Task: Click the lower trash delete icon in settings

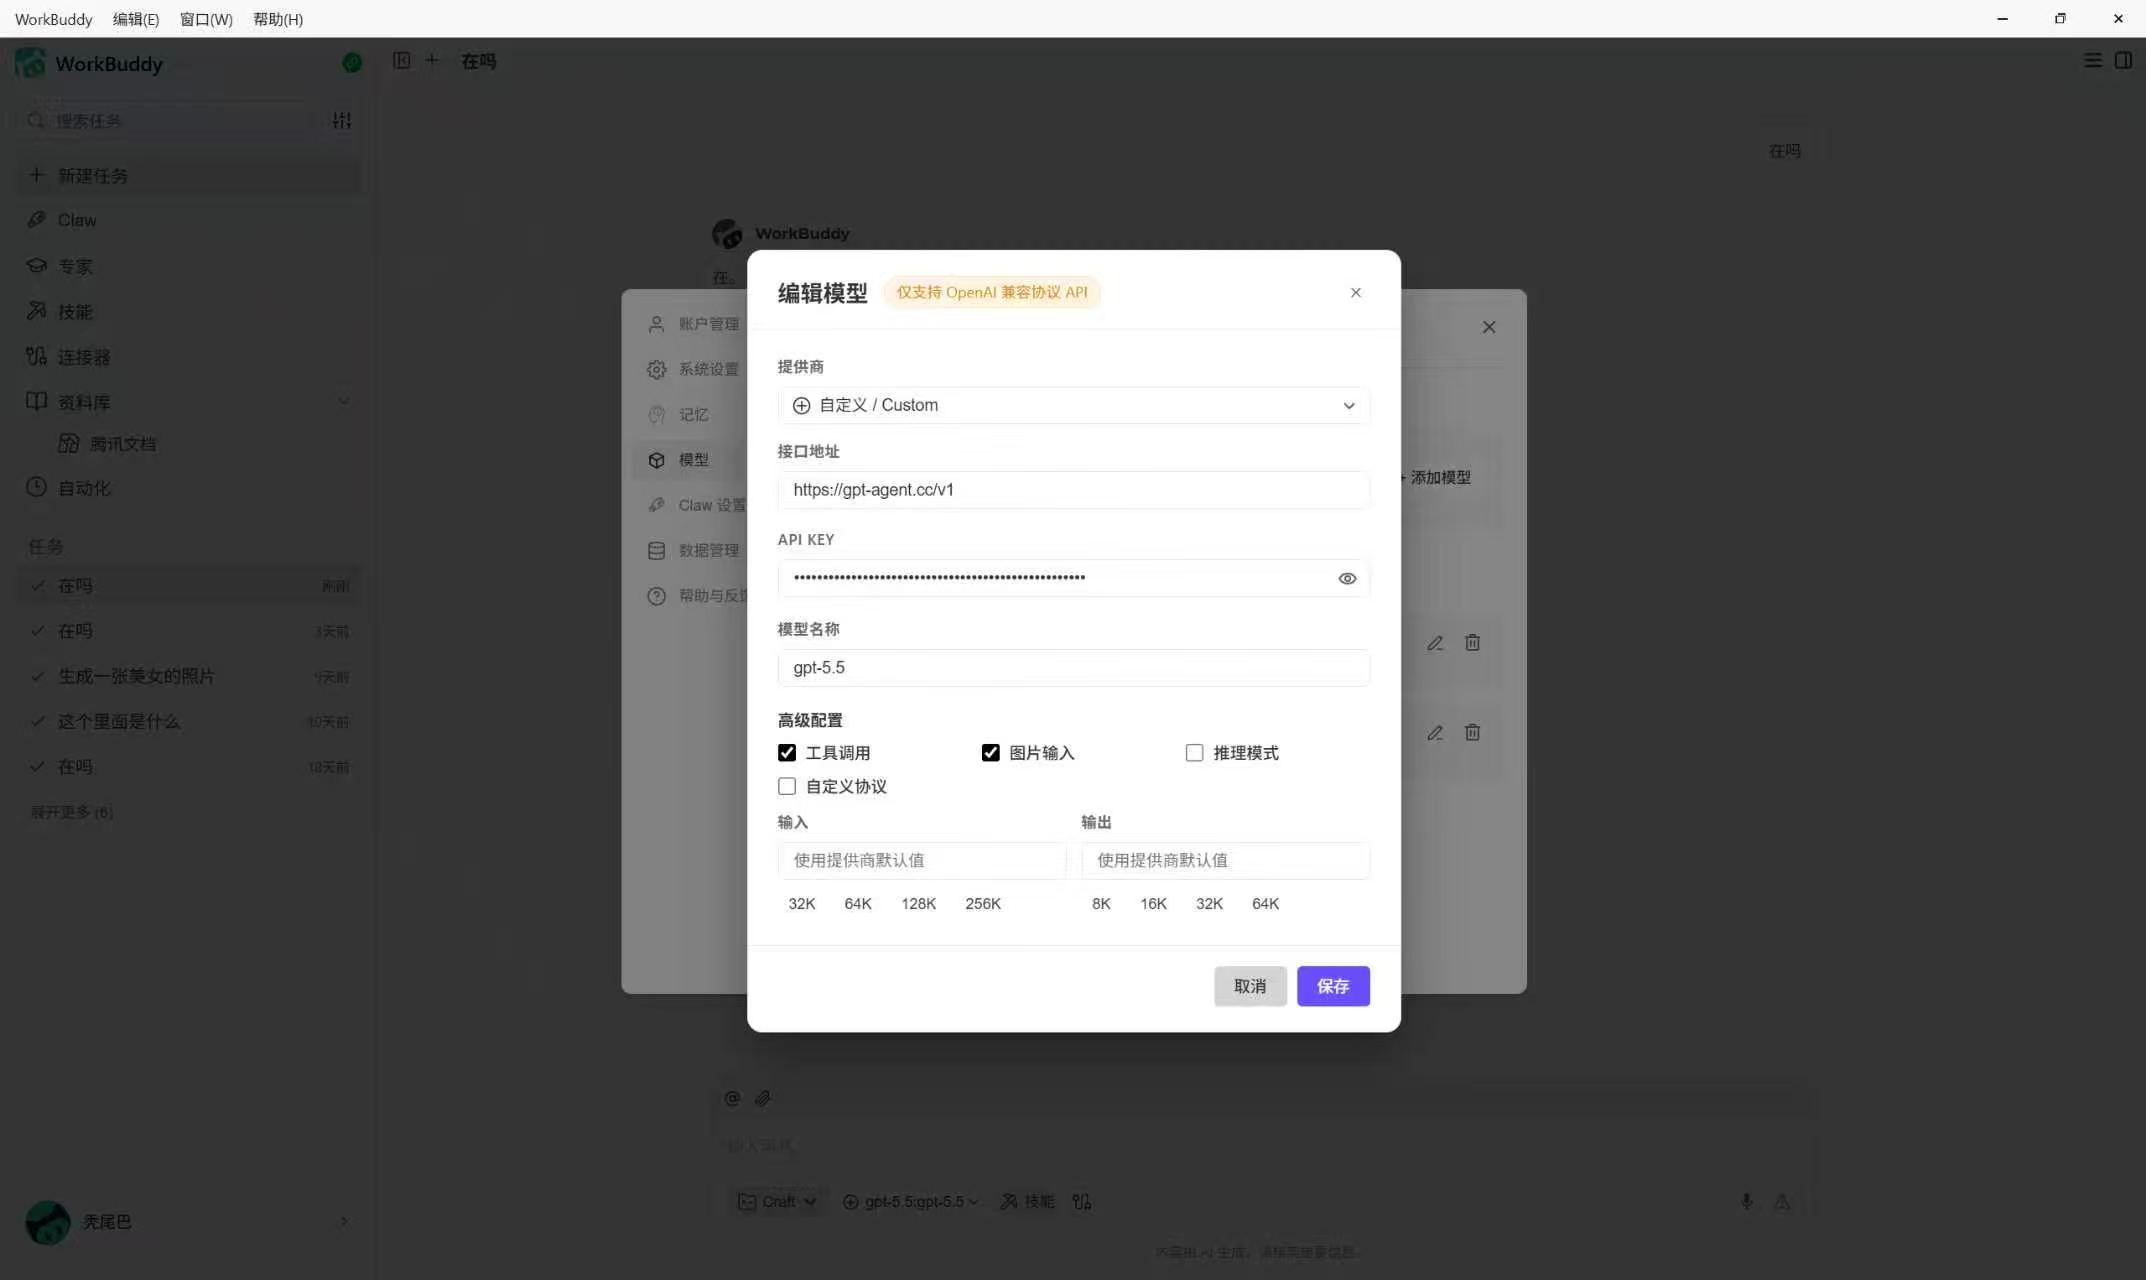Action: coord(1472,733)
